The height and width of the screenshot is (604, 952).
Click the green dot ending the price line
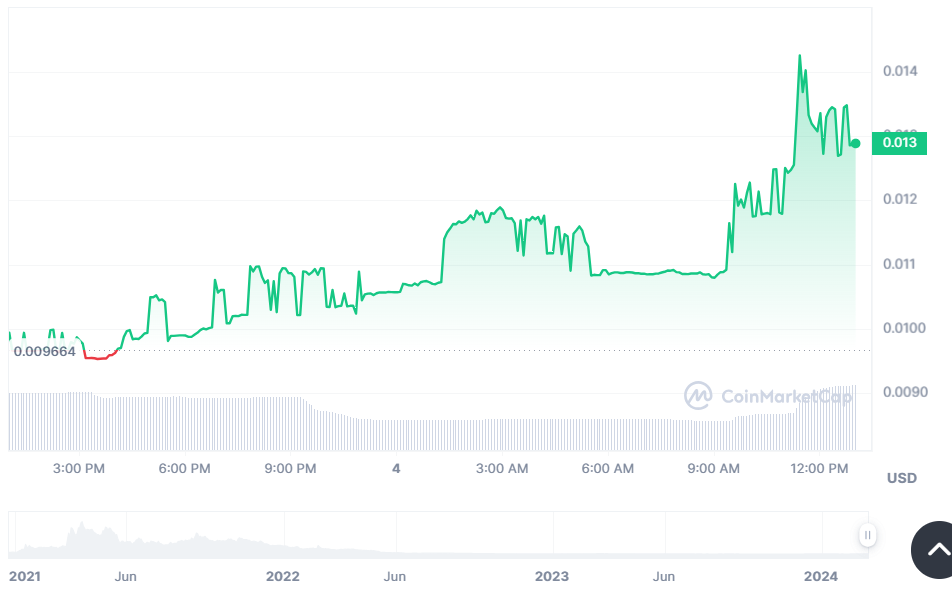[855, 143]
